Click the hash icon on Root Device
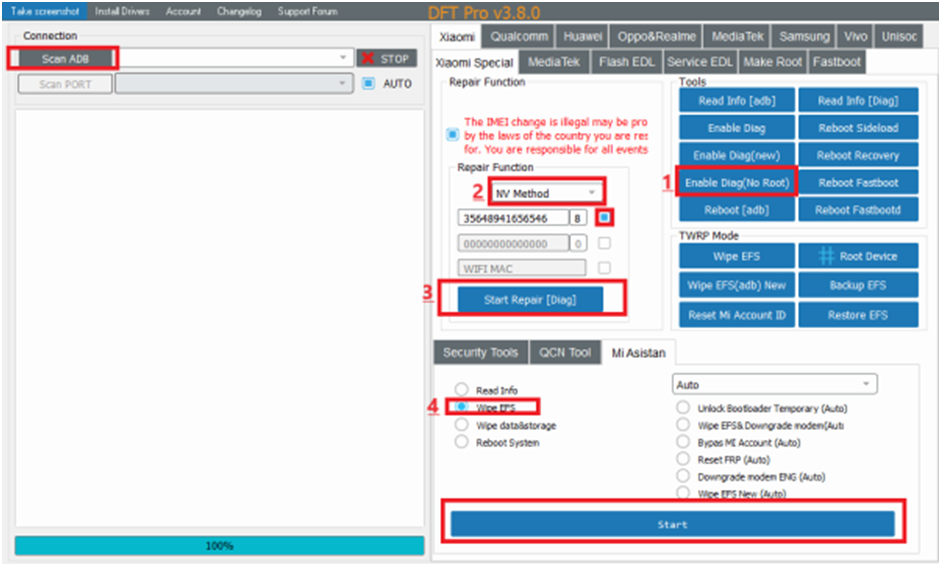This screenshot has width=941, height=566. 826,256
